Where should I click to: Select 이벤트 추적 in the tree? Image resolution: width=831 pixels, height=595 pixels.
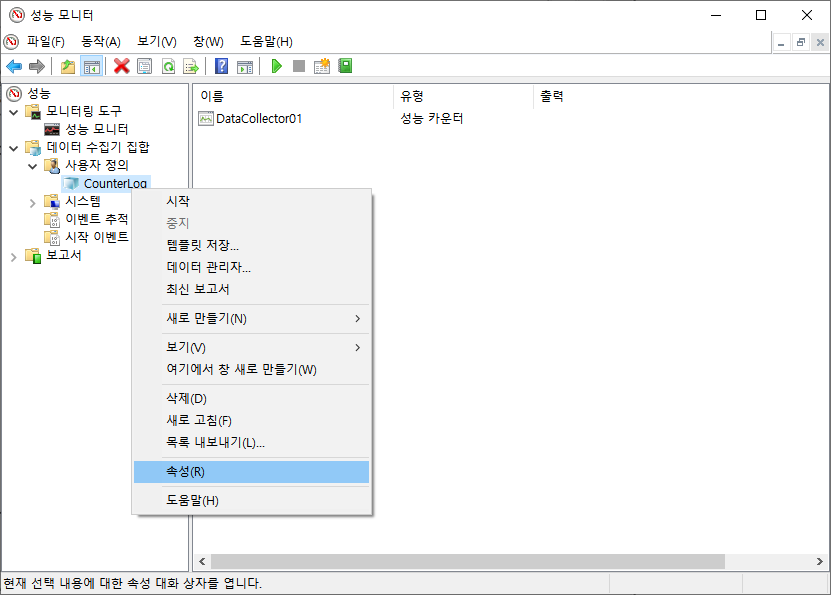[x=96, y=219]
